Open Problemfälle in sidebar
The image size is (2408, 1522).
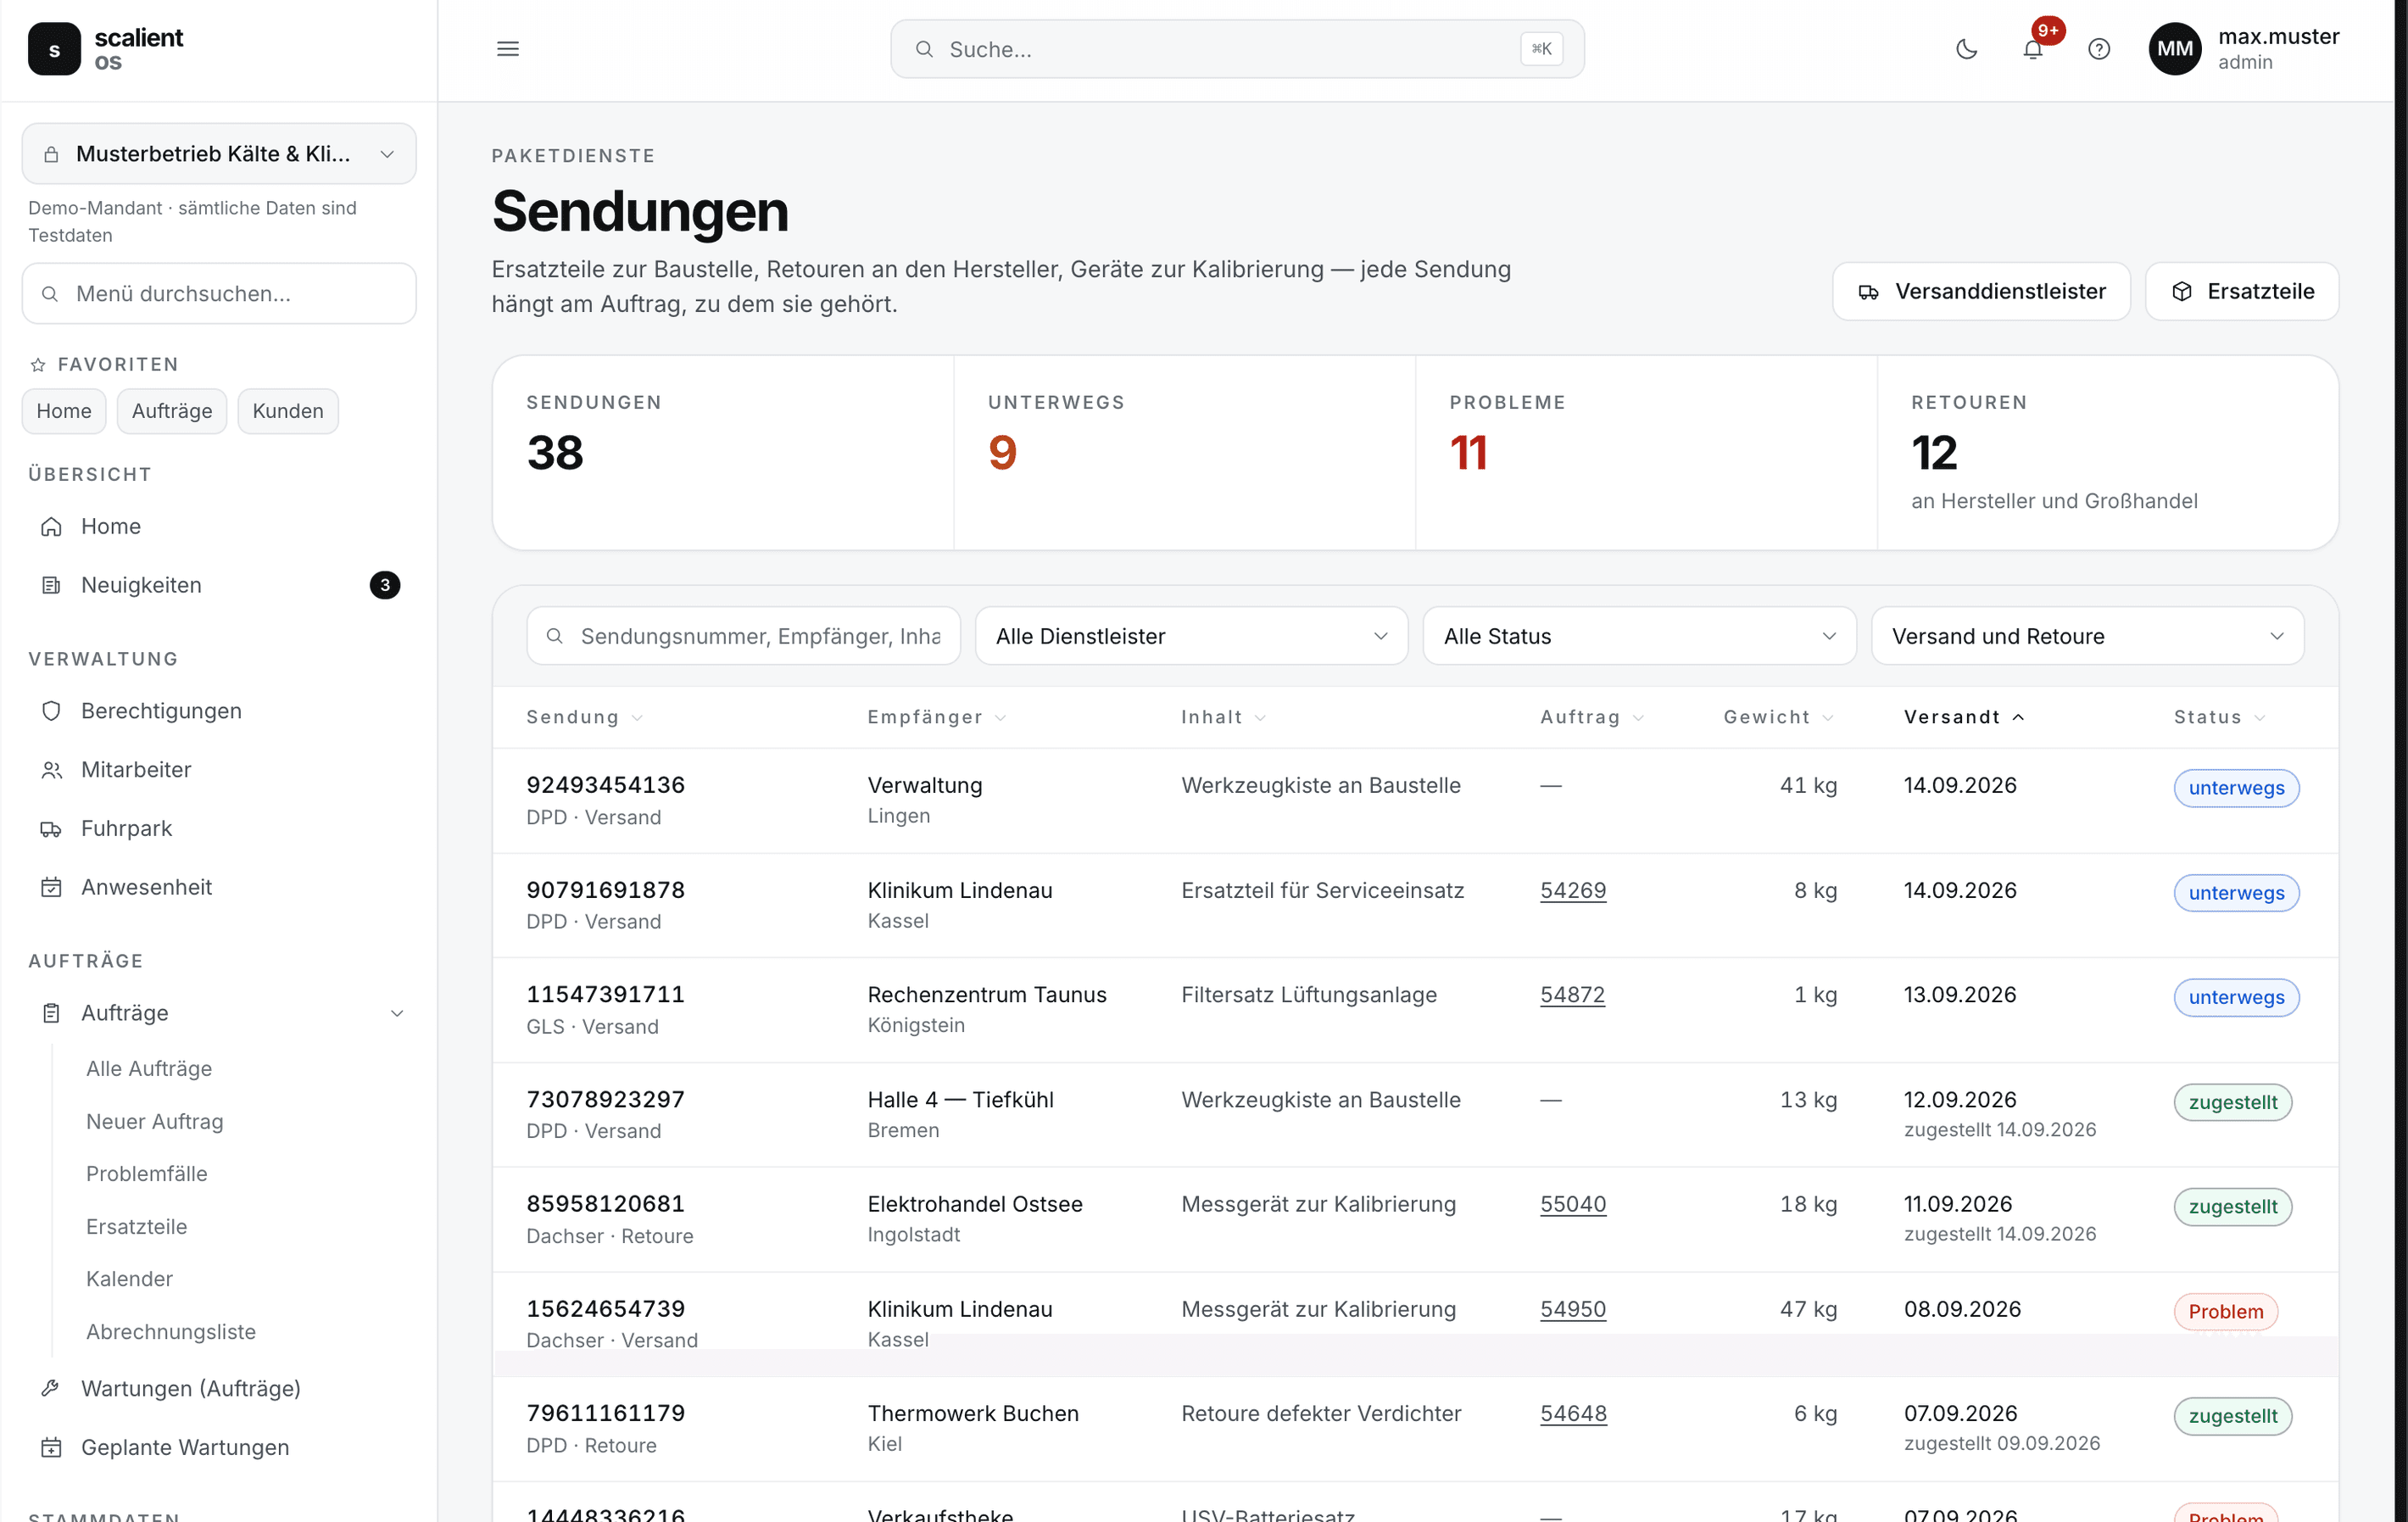coord(147,1174)
